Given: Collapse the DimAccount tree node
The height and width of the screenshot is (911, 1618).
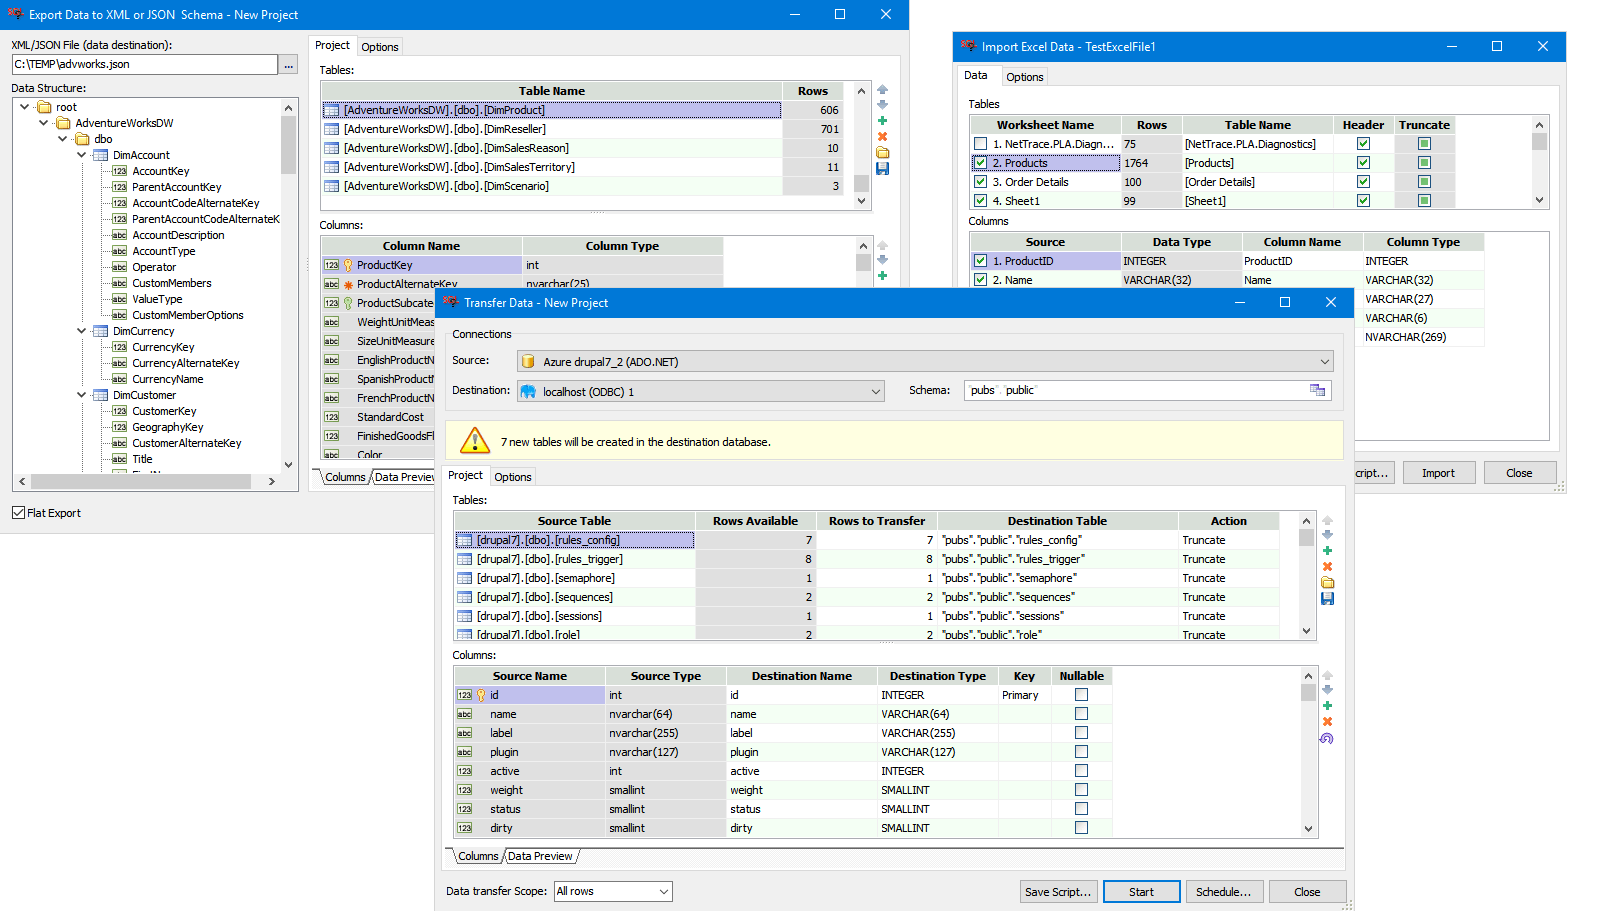Looking at the screenshot, I should click(x=82, y=155).
